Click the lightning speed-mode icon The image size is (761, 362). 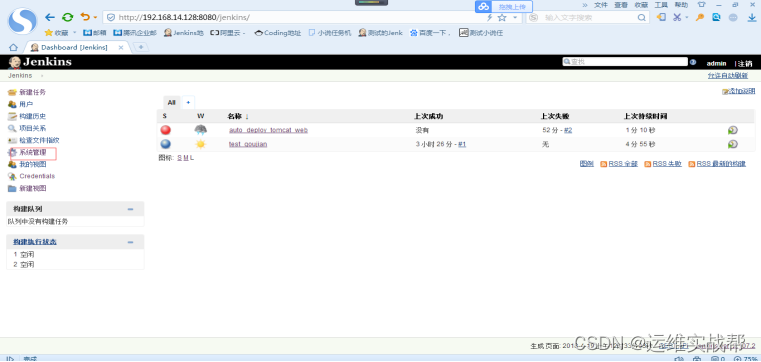coord(489,17)
